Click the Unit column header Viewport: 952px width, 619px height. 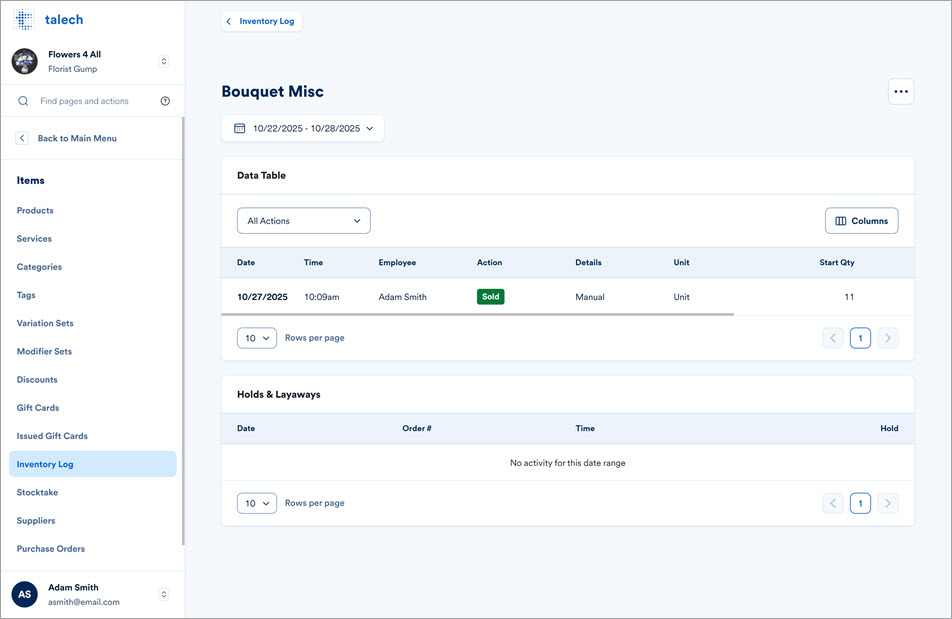(x=681, y=263)
